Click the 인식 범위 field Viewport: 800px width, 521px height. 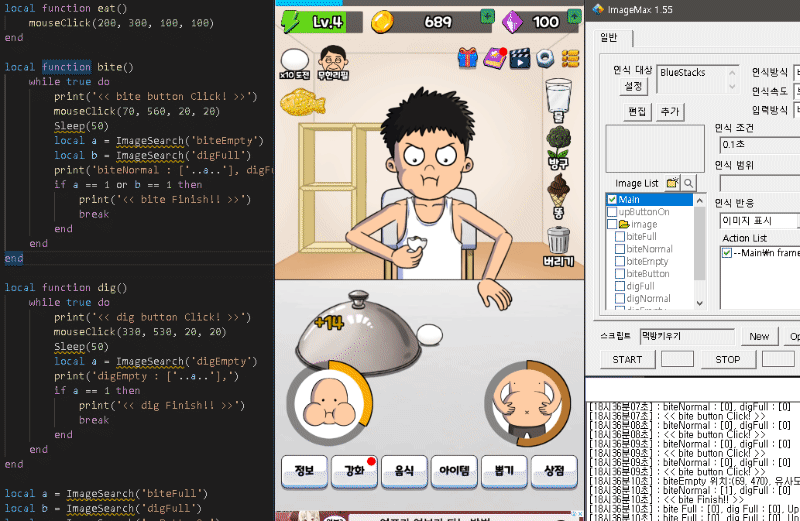point(760,183)
